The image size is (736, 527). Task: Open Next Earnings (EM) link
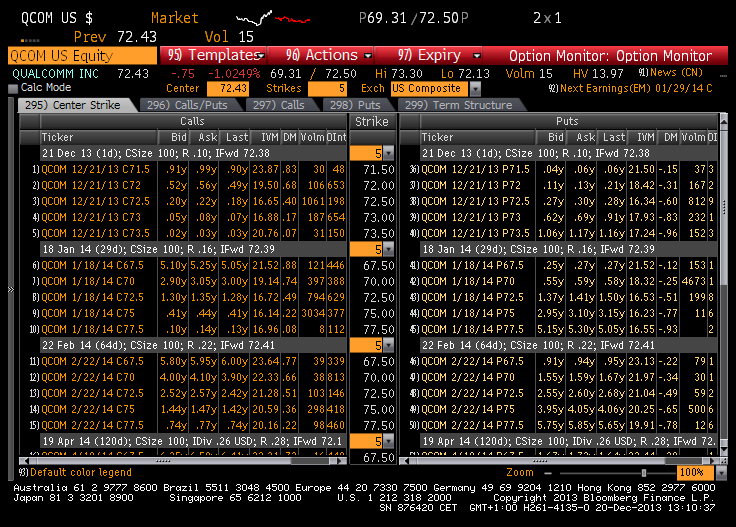[x=630, y=88]
